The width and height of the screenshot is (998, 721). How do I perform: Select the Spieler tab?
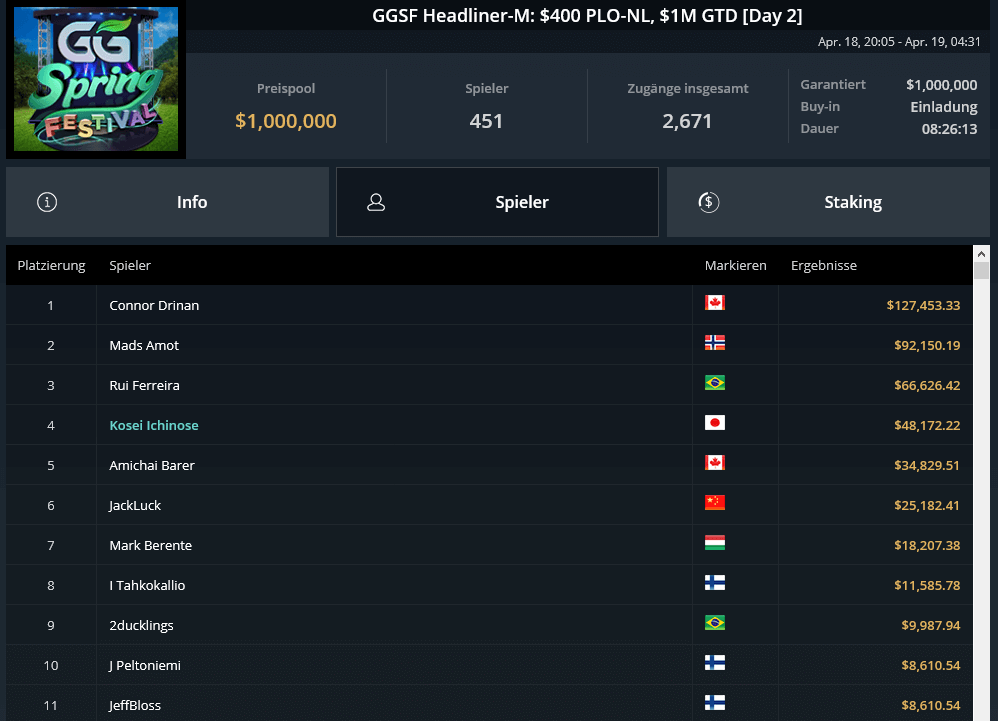click(522, 201)
